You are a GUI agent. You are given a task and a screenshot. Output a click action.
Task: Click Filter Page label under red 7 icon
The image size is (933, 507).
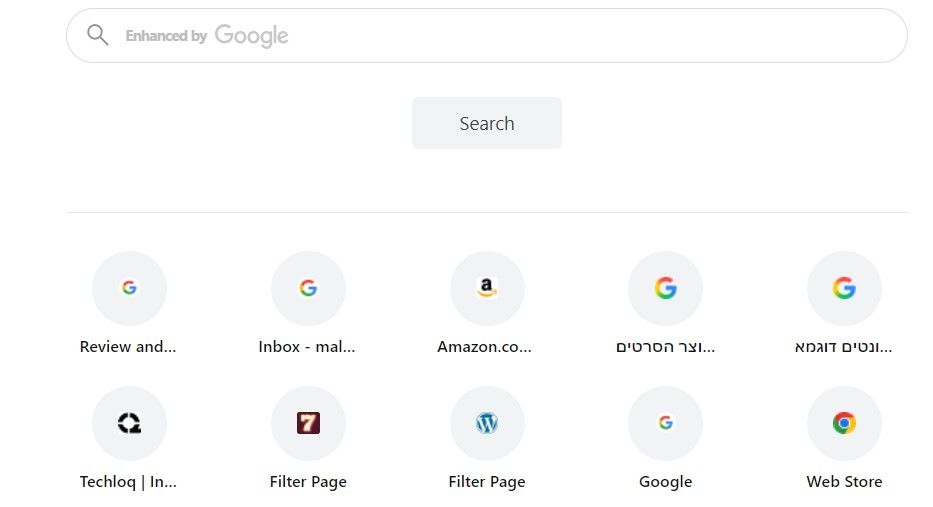(x=308, y=482)
